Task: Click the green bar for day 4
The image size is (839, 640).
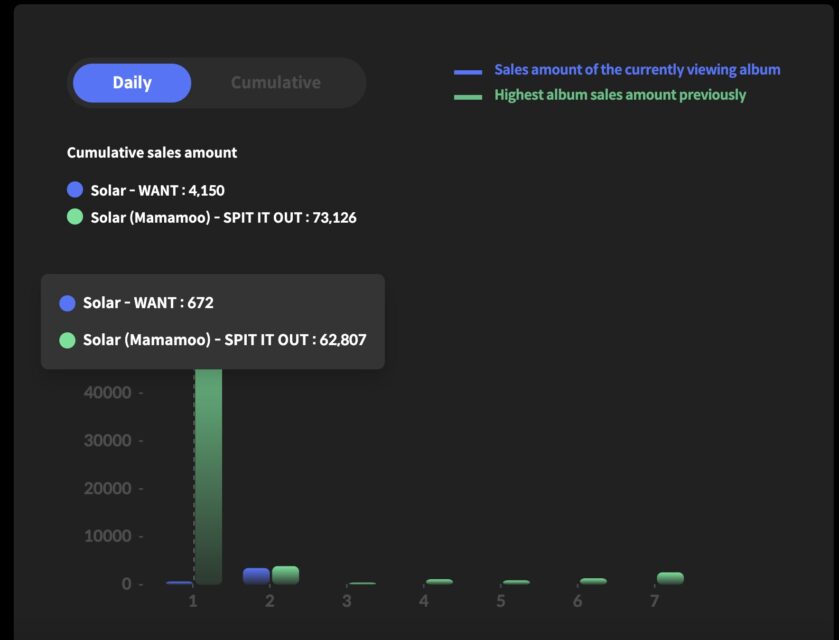Action: pos(439,582)
